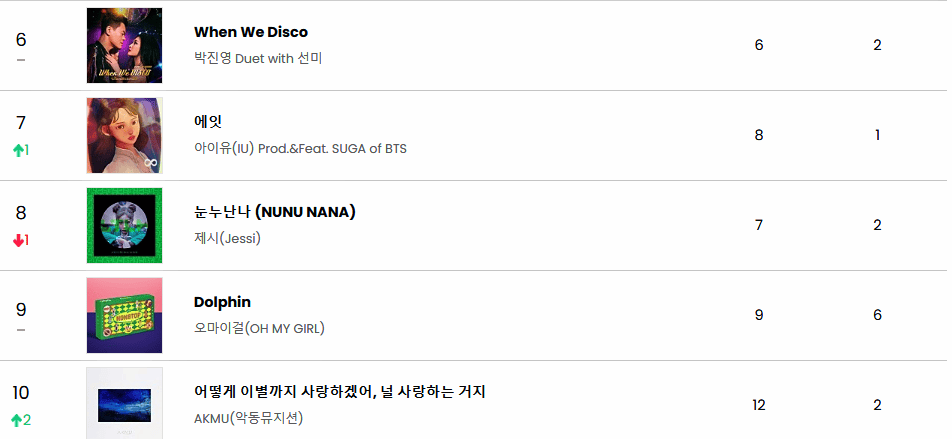Click the song title 에잇
This screenshot has height=439, width=952.
(207, 122)
